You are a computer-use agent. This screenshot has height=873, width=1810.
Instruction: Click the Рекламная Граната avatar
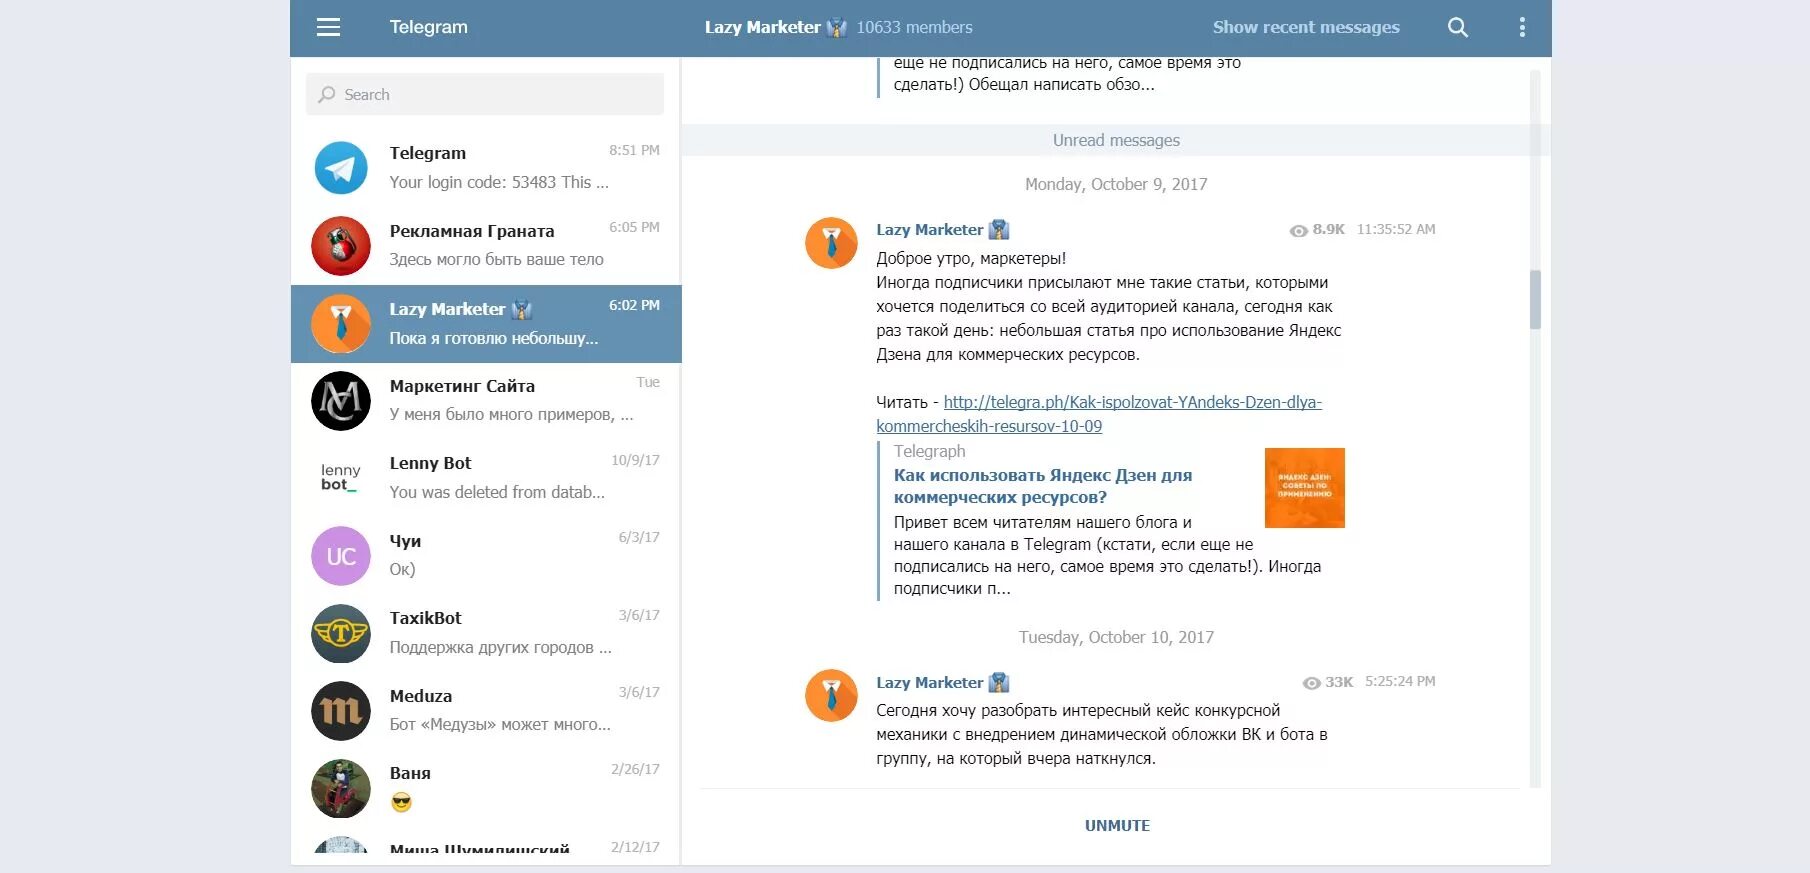341,245
